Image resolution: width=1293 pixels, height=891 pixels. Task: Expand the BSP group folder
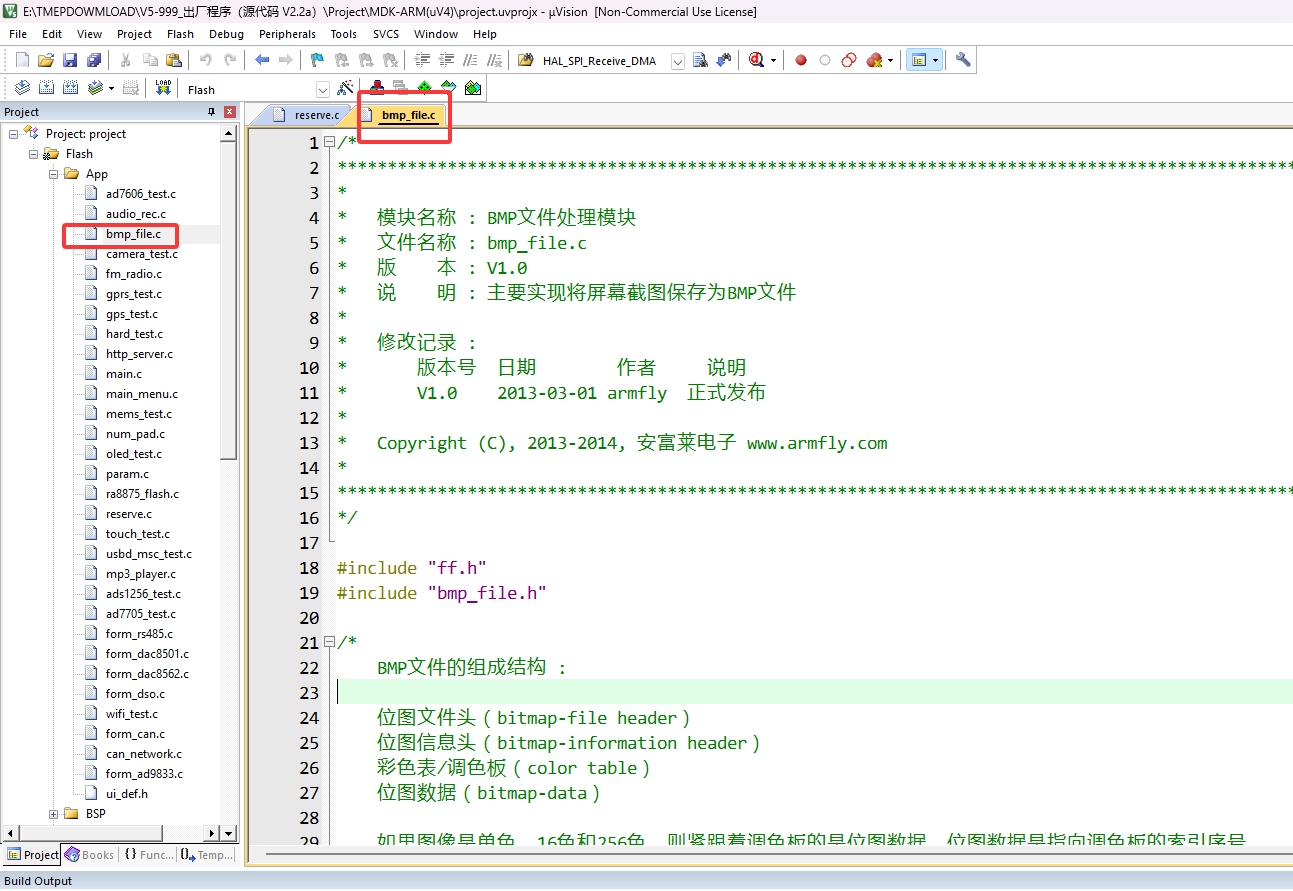[x=54, y=814]
